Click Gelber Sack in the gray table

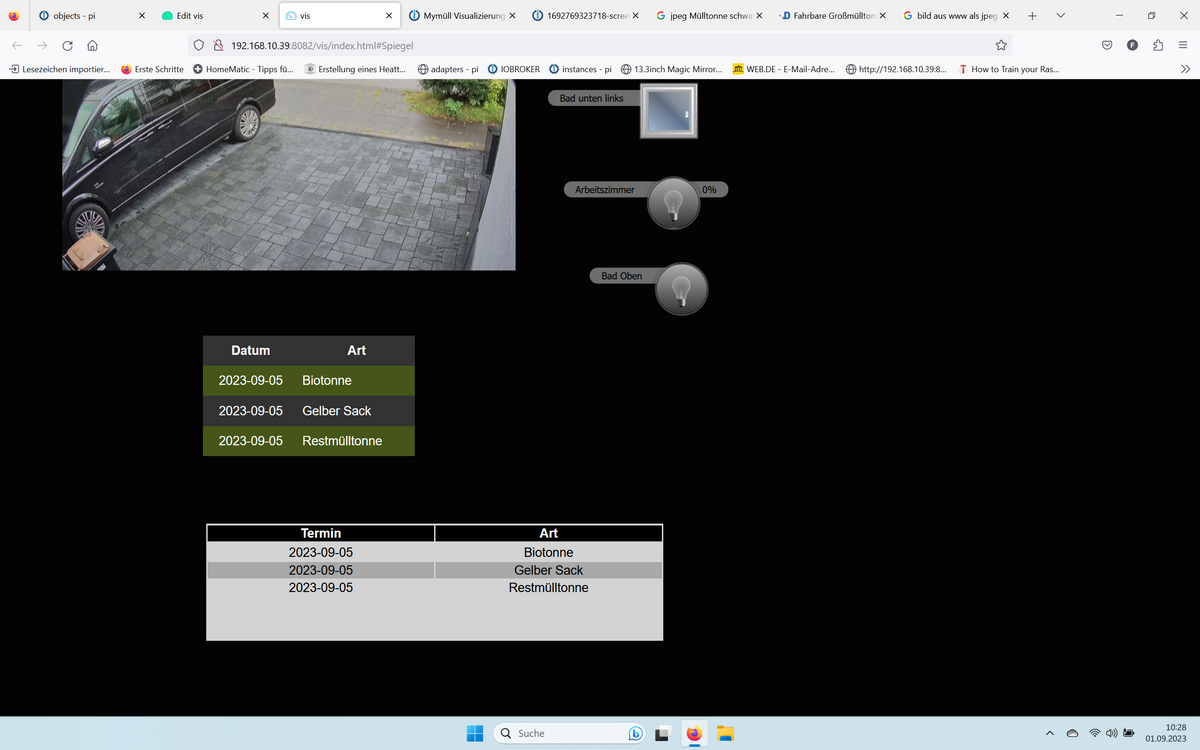click(549, 570)
